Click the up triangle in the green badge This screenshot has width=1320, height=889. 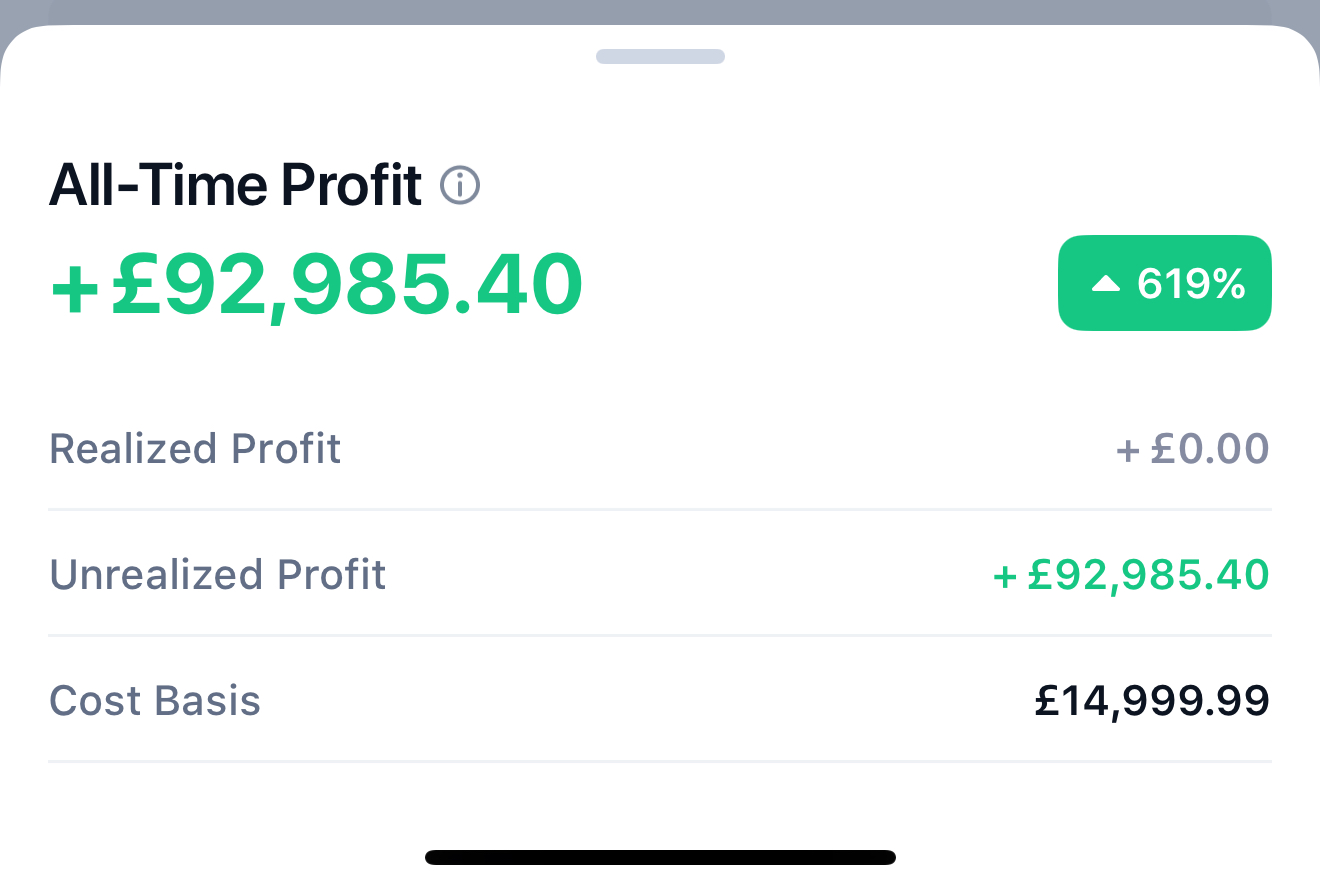tap(1105, 285)
